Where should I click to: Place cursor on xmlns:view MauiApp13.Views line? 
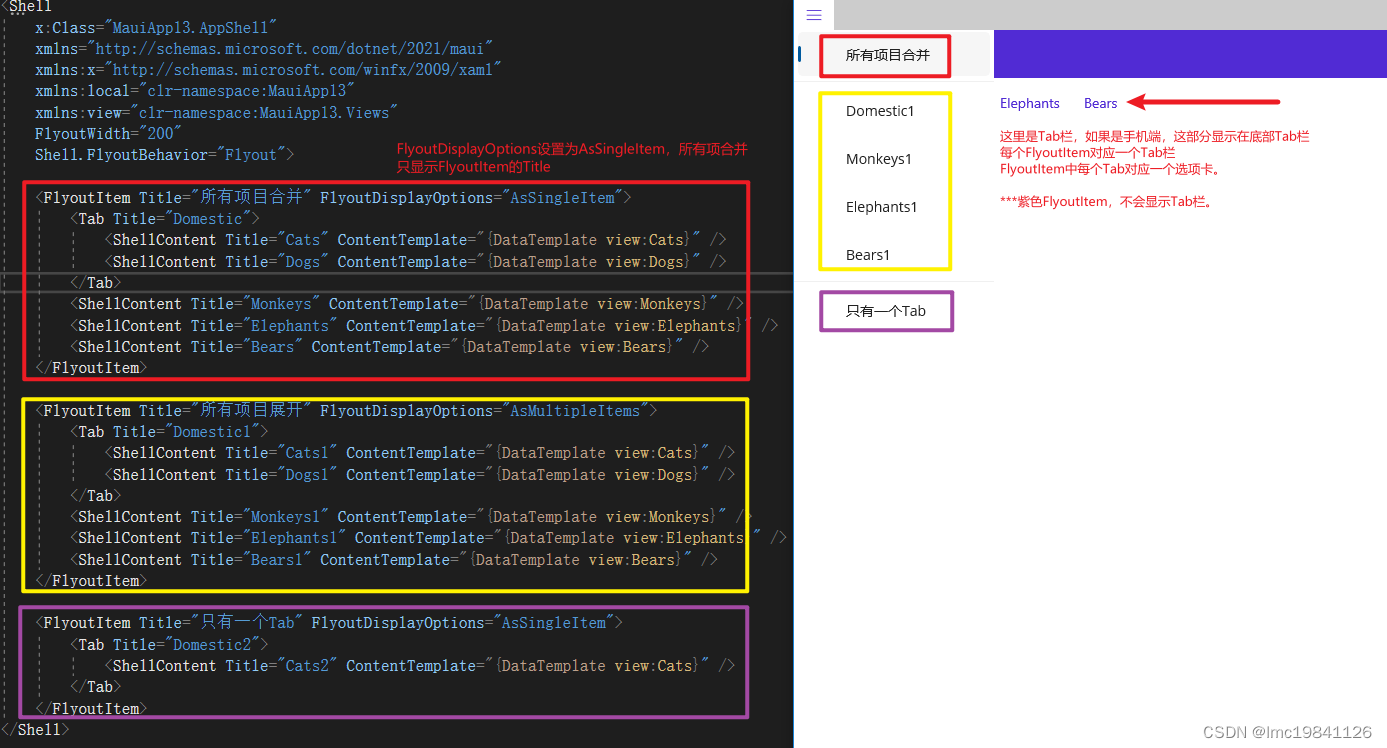pos(217,113)
